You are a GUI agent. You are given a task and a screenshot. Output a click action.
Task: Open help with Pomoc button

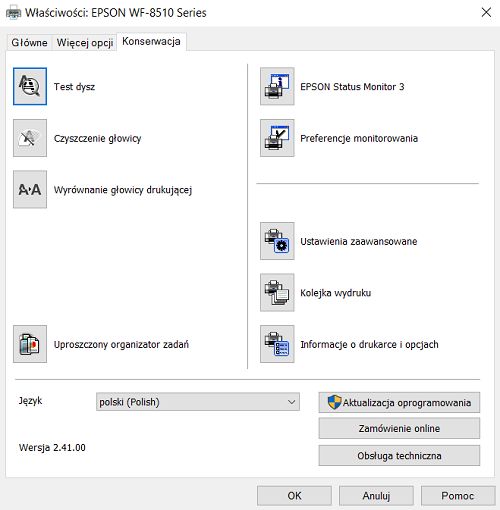(x=458, y=496)
